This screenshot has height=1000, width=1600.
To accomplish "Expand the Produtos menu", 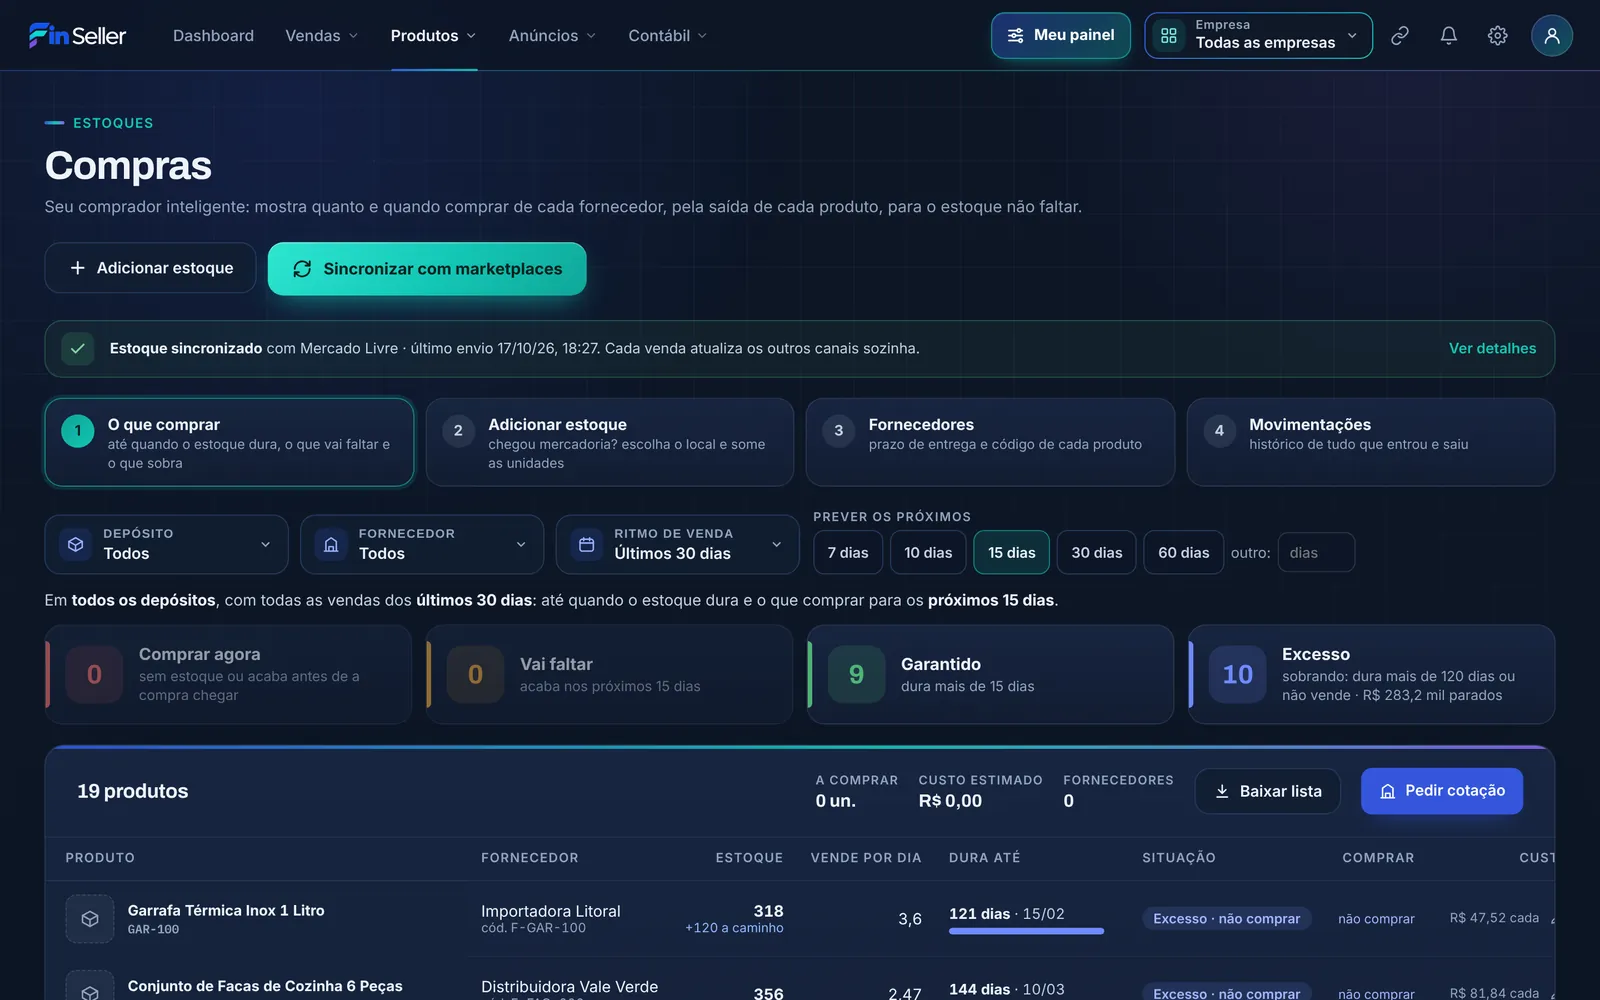I will 434,36.
